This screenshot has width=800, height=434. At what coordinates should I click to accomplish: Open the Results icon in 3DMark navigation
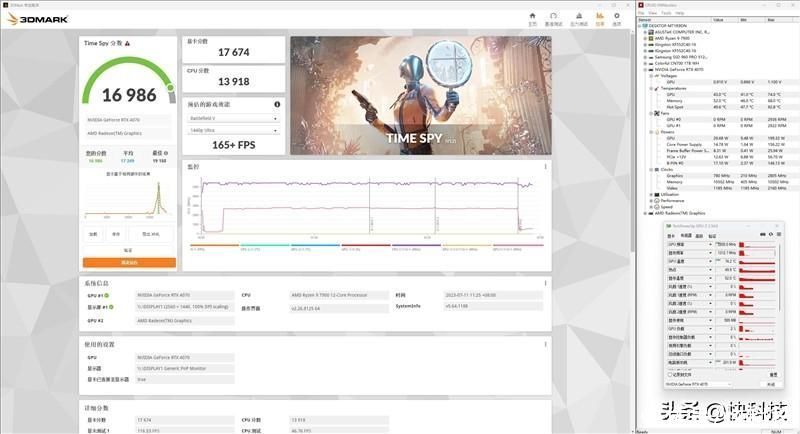pyautogui.click(x=600, y=16)
